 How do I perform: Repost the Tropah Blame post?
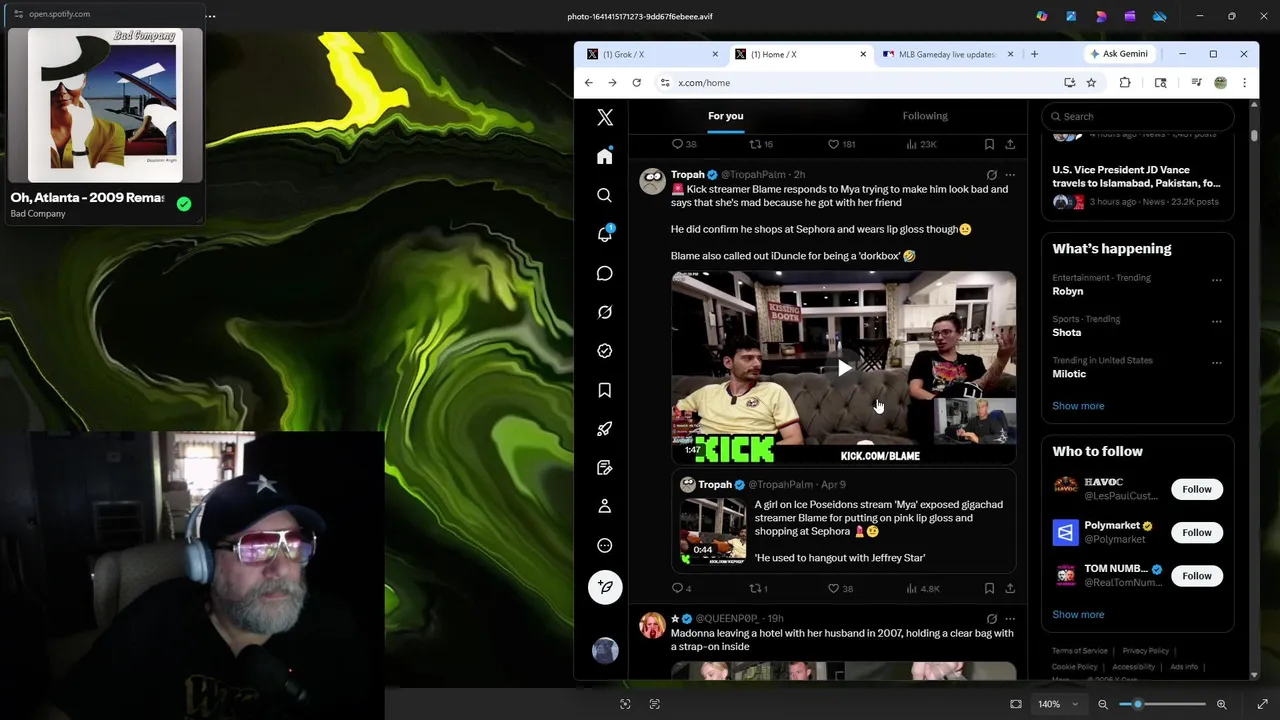coord(758,588)
